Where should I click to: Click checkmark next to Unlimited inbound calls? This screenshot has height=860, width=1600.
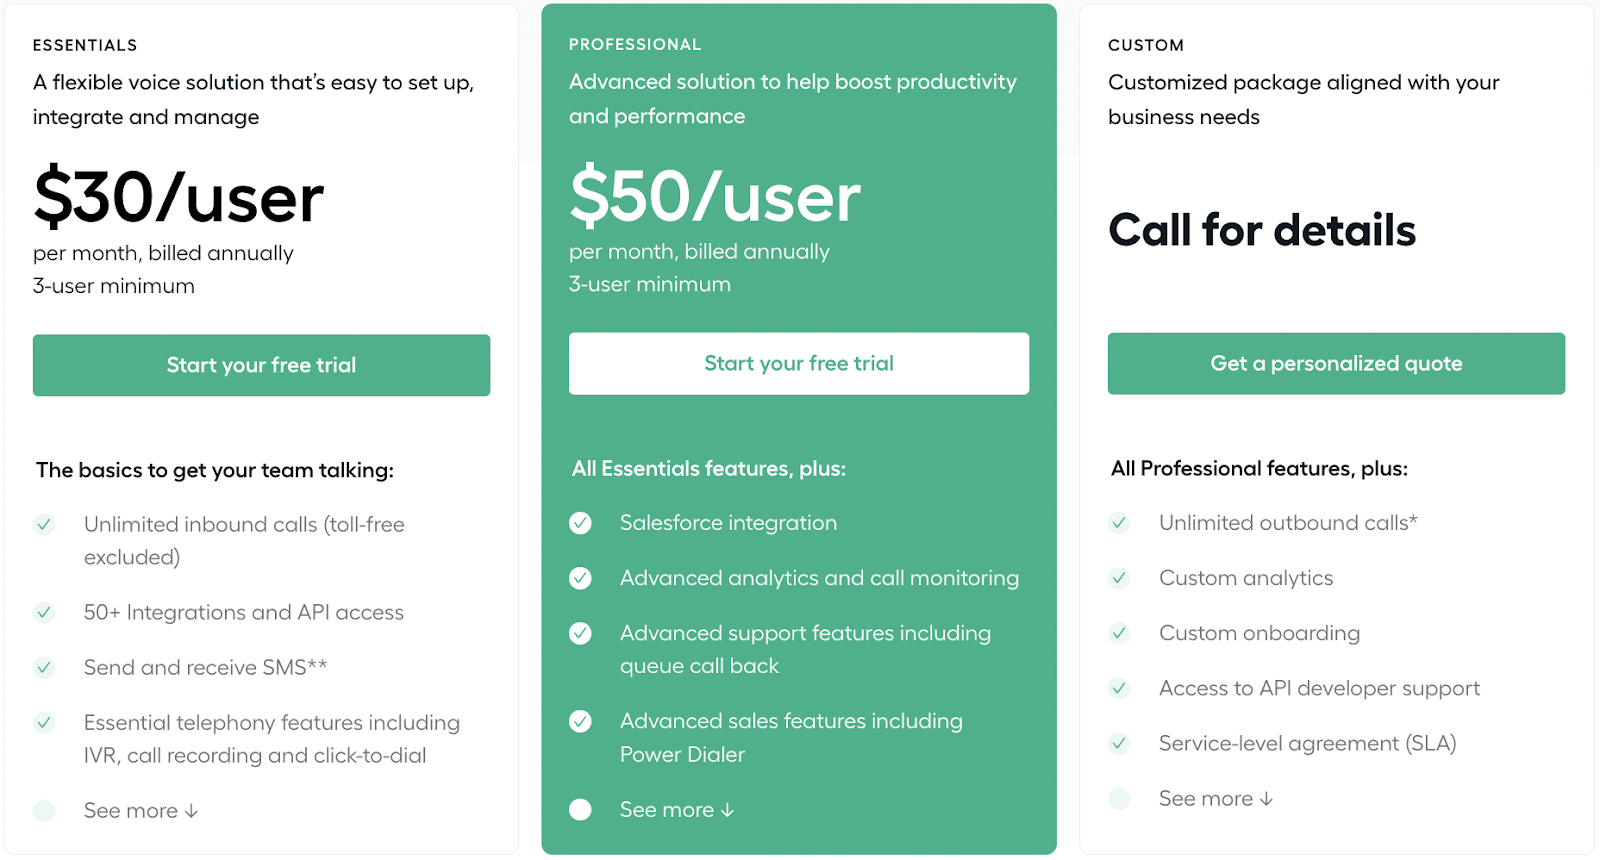click(44, 524)
